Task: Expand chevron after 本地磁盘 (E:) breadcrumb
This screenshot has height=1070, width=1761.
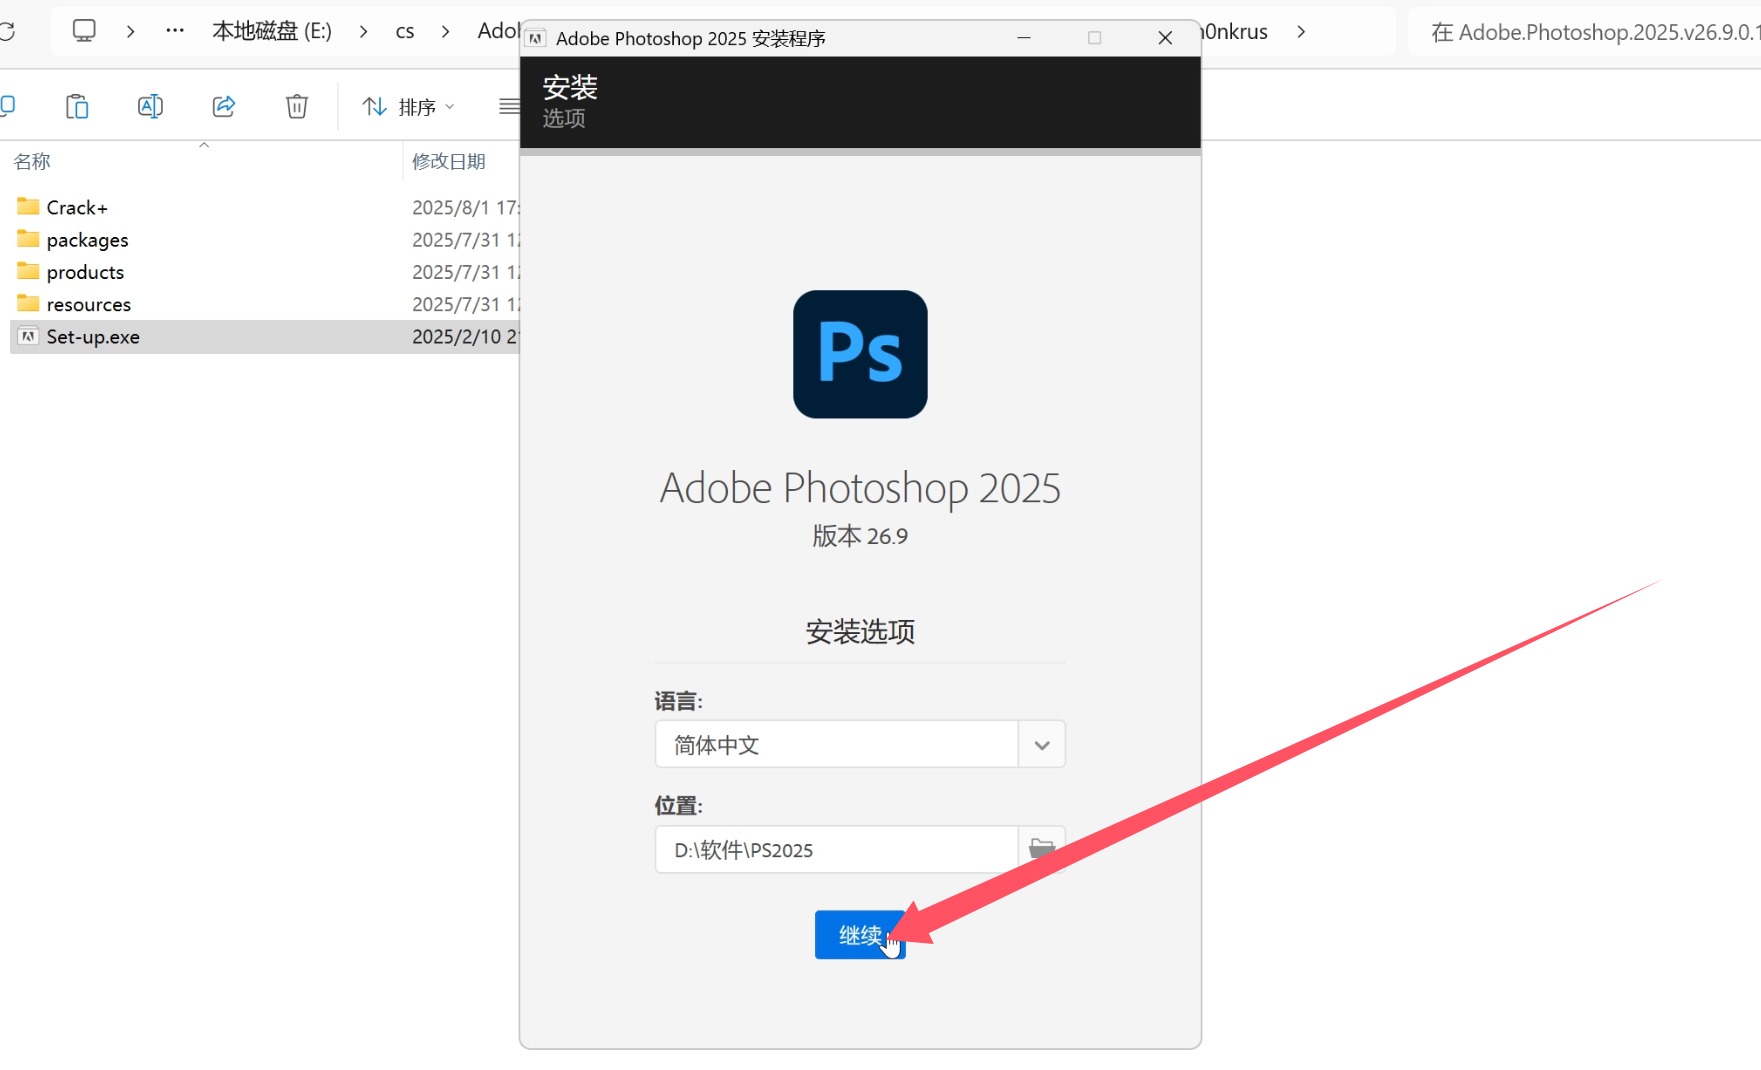Action: coord(364,32)
